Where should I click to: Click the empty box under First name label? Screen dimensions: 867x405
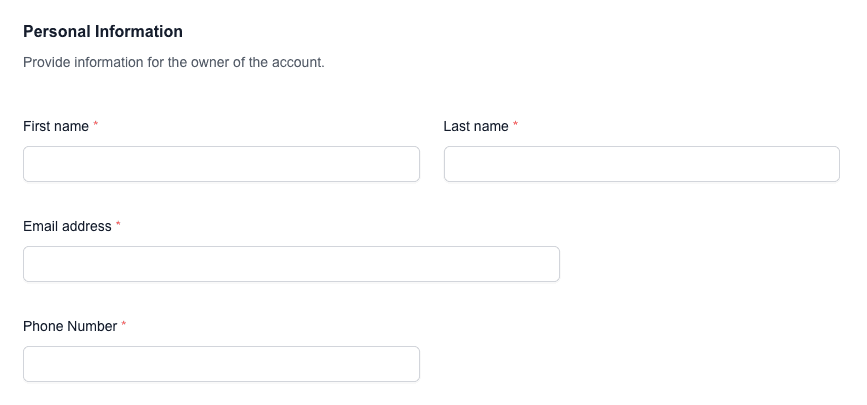(x=221, y=164)
